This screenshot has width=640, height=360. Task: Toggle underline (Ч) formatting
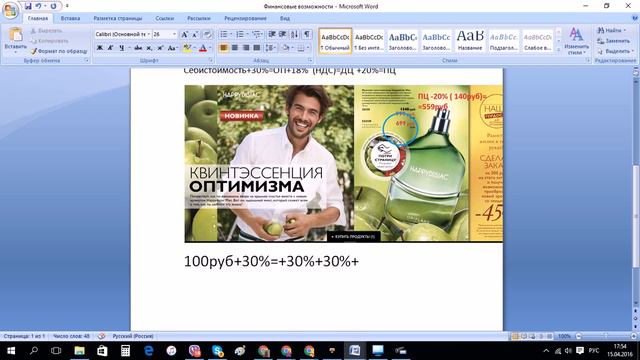(x=121, y=48)
